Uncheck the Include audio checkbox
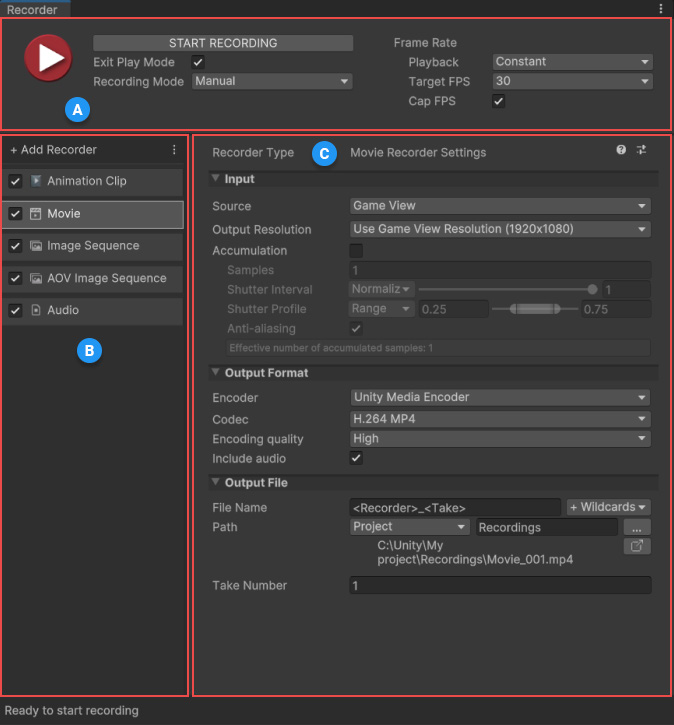674x725 pixels. tap(356, 458)
